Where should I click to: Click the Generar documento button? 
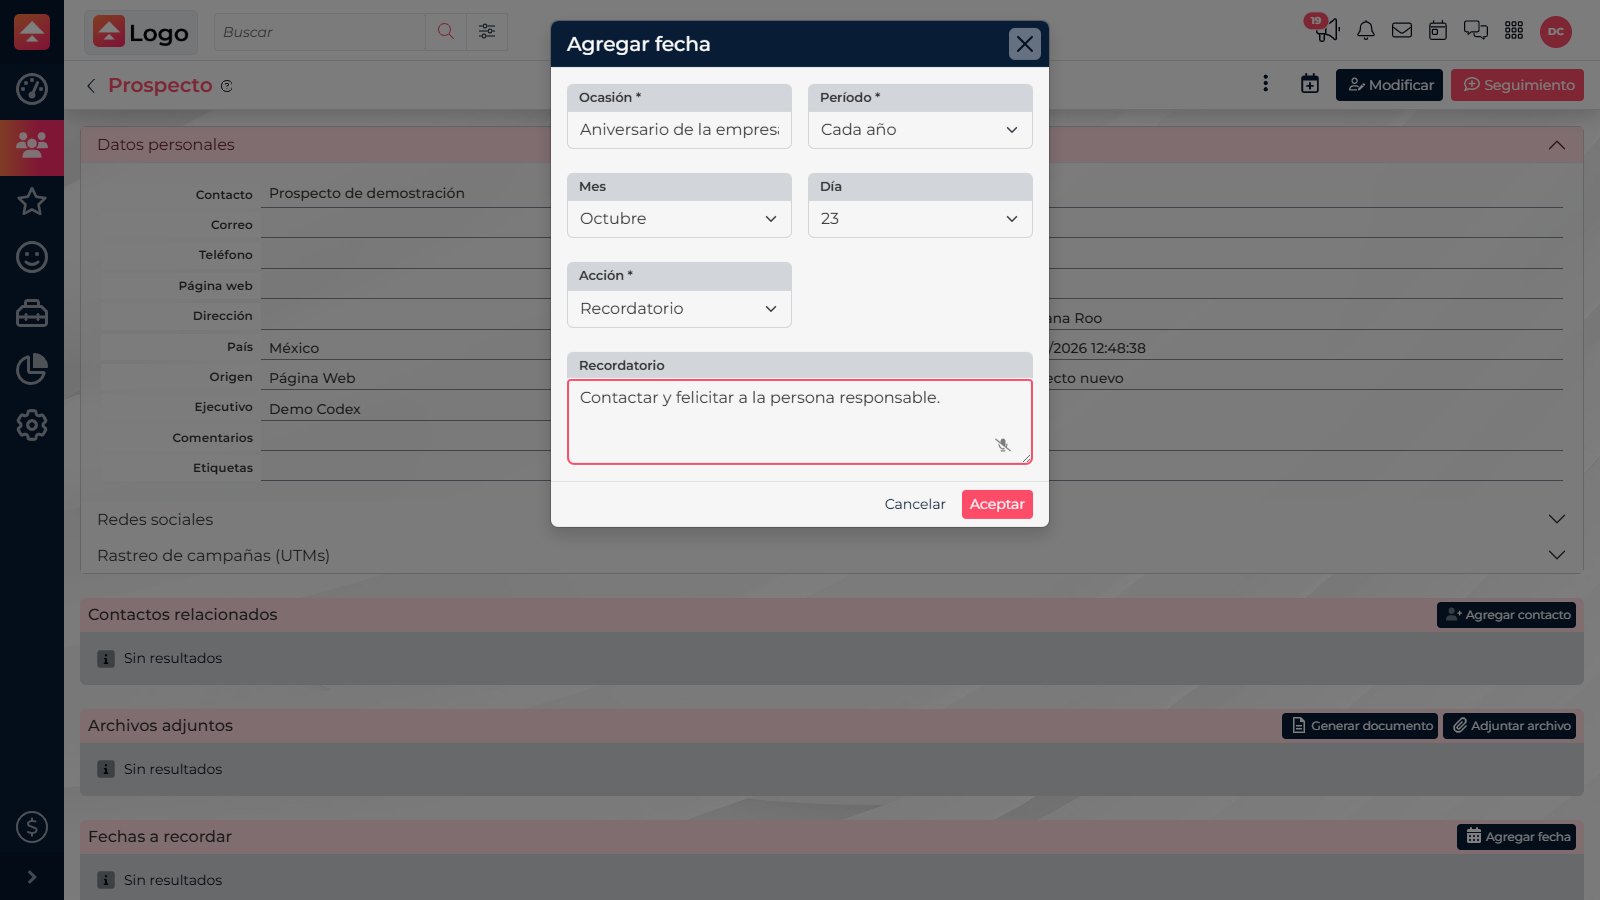(1360, 726)
